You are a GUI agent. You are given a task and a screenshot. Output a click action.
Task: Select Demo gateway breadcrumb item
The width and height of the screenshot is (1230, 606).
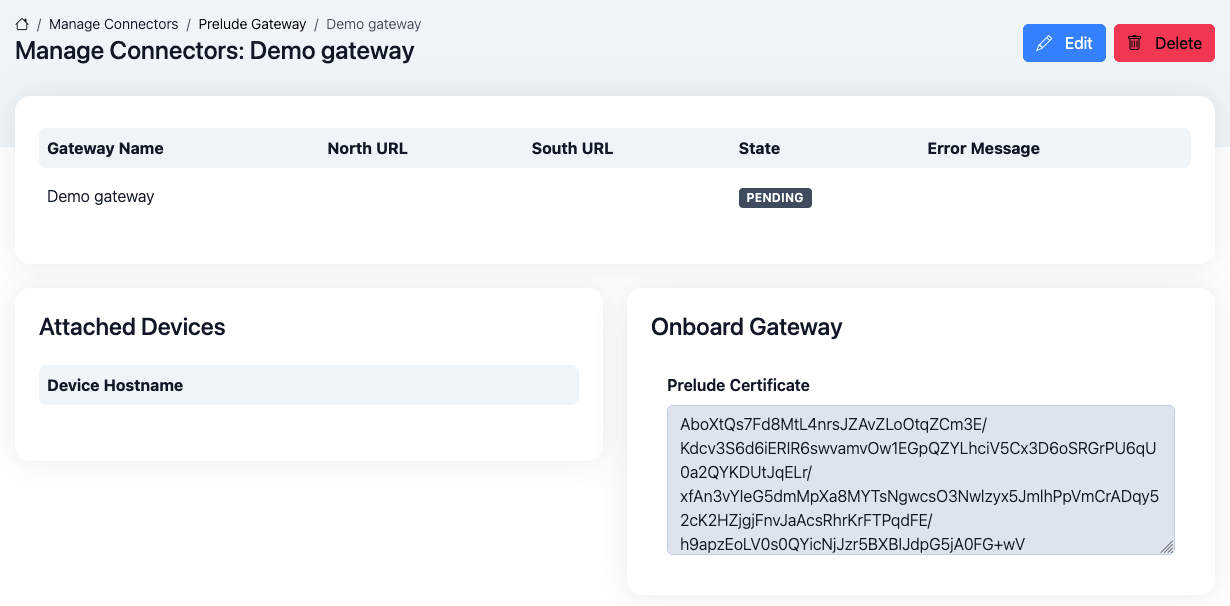[373, 24]
